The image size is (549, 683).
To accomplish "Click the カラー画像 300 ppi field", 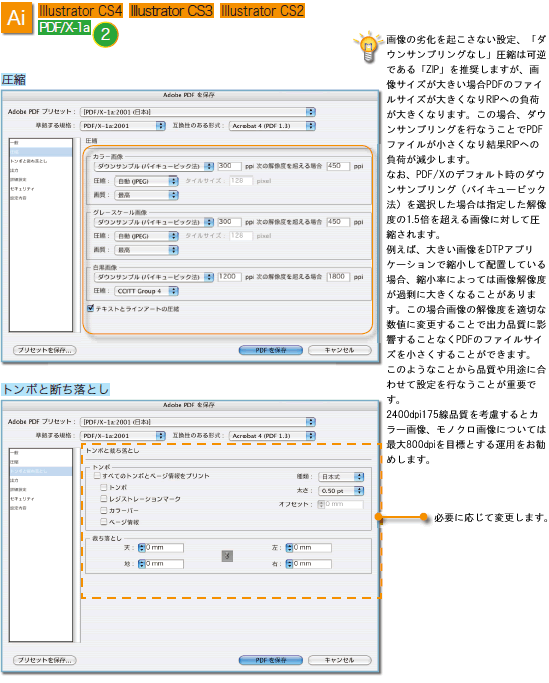I will 229,166.
